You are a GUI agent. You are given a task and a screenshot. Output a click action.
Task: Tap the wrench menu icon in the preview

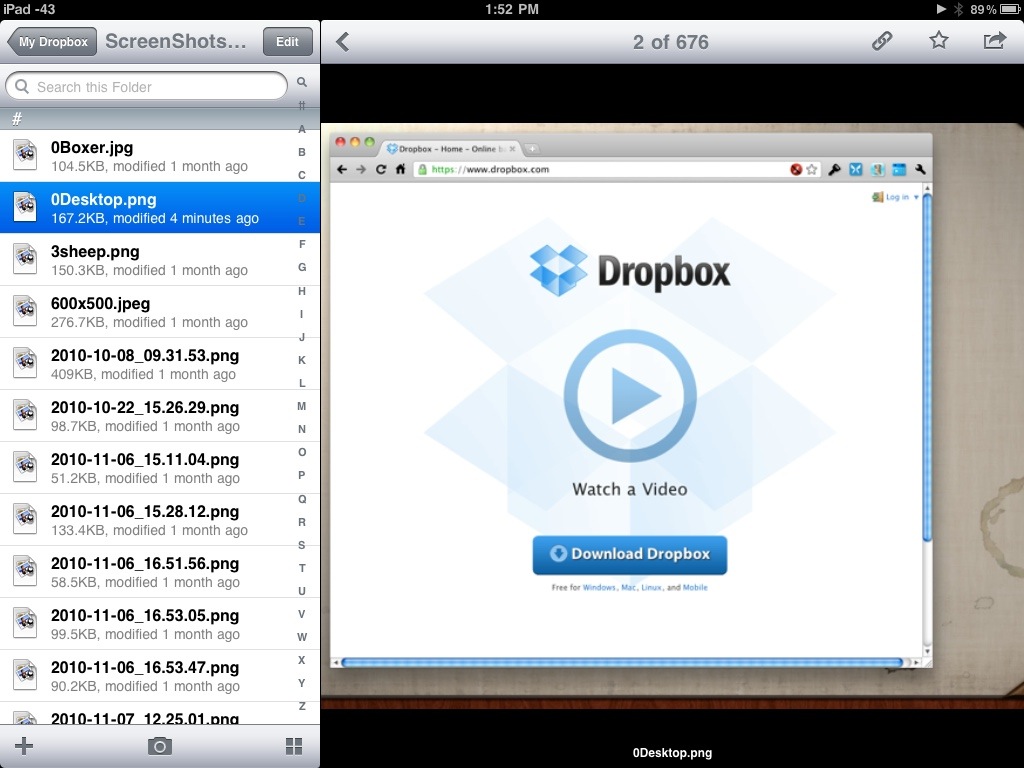[920, 170]
